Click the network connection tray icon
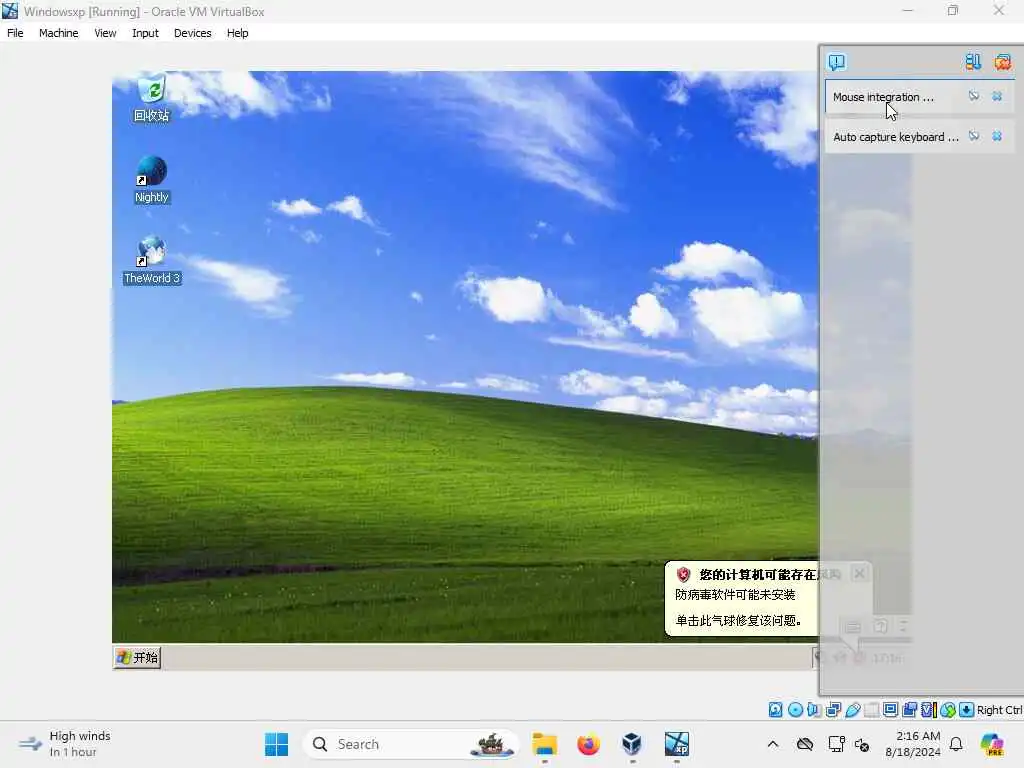The height and width of the screenshot is (768, 1024). click(x=837, y=744)
